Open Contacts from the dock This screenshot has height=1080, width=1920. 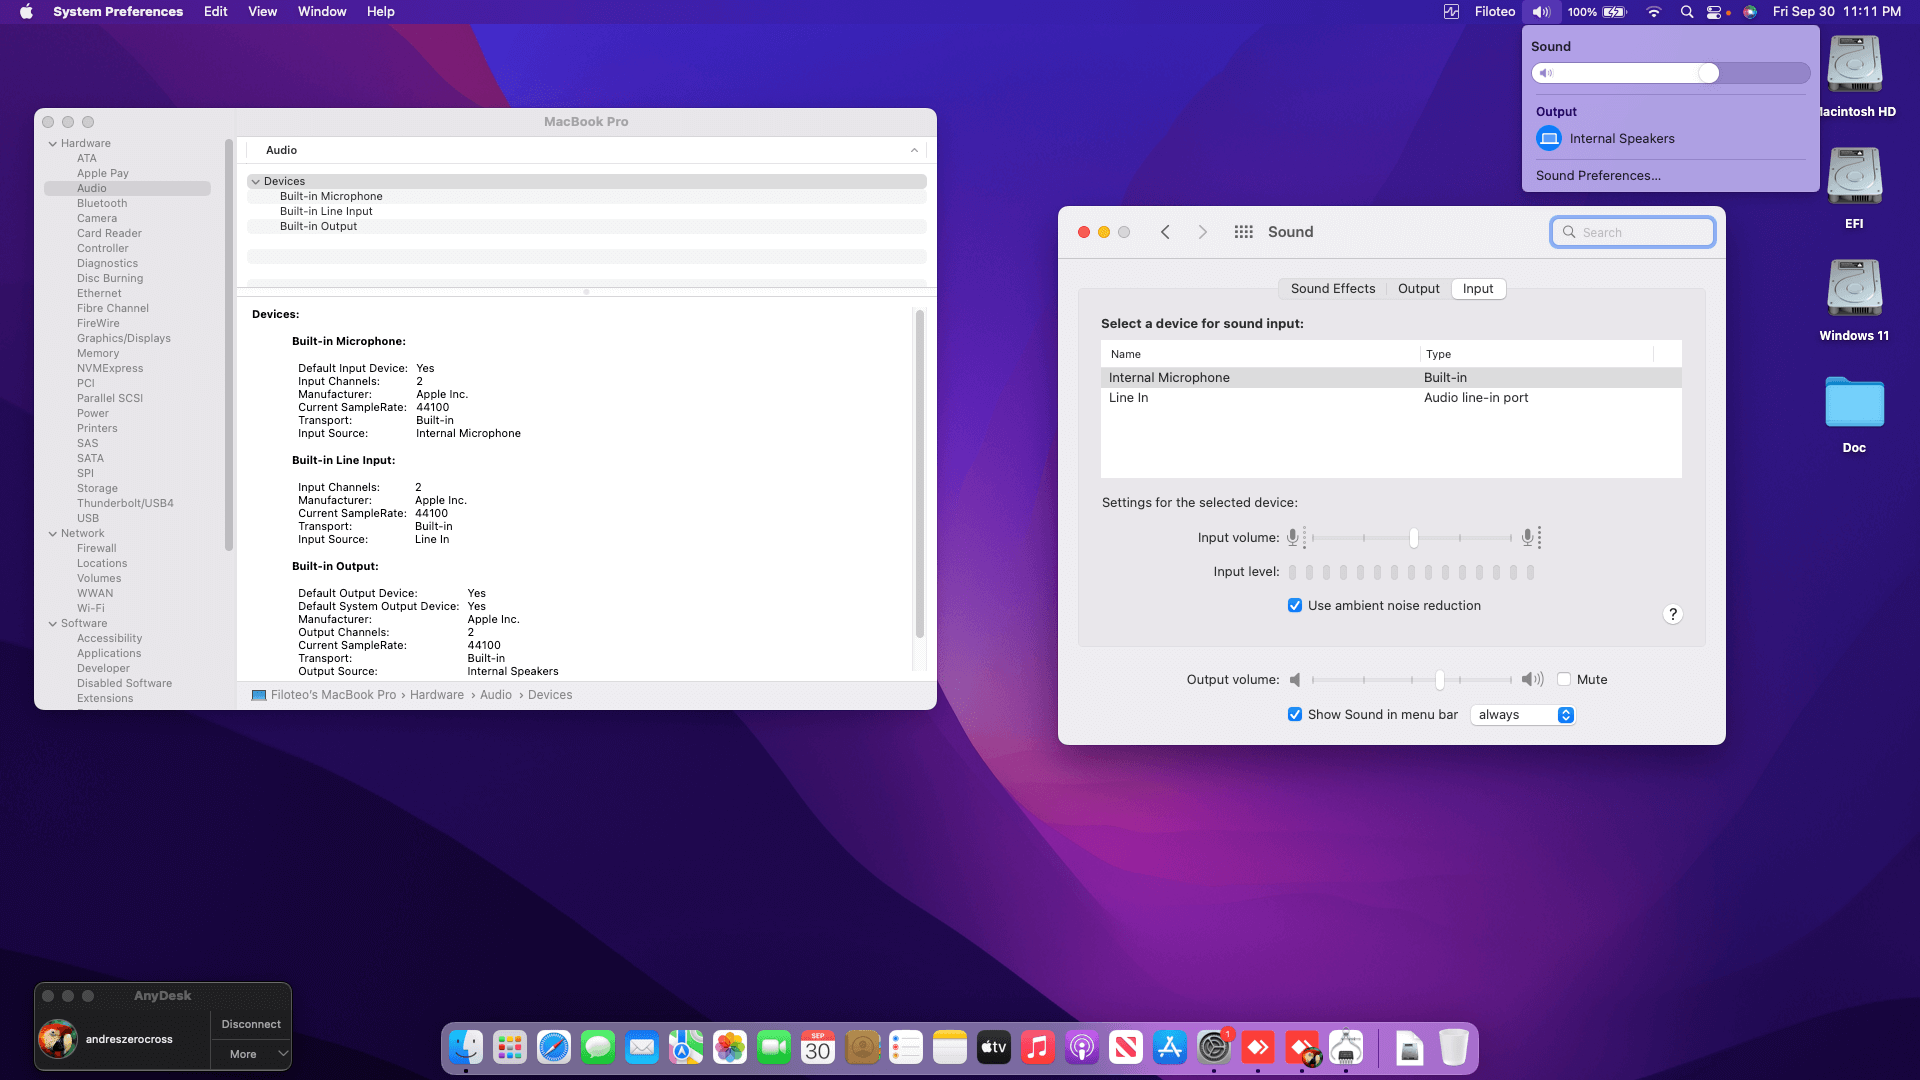coord(862,1048)
